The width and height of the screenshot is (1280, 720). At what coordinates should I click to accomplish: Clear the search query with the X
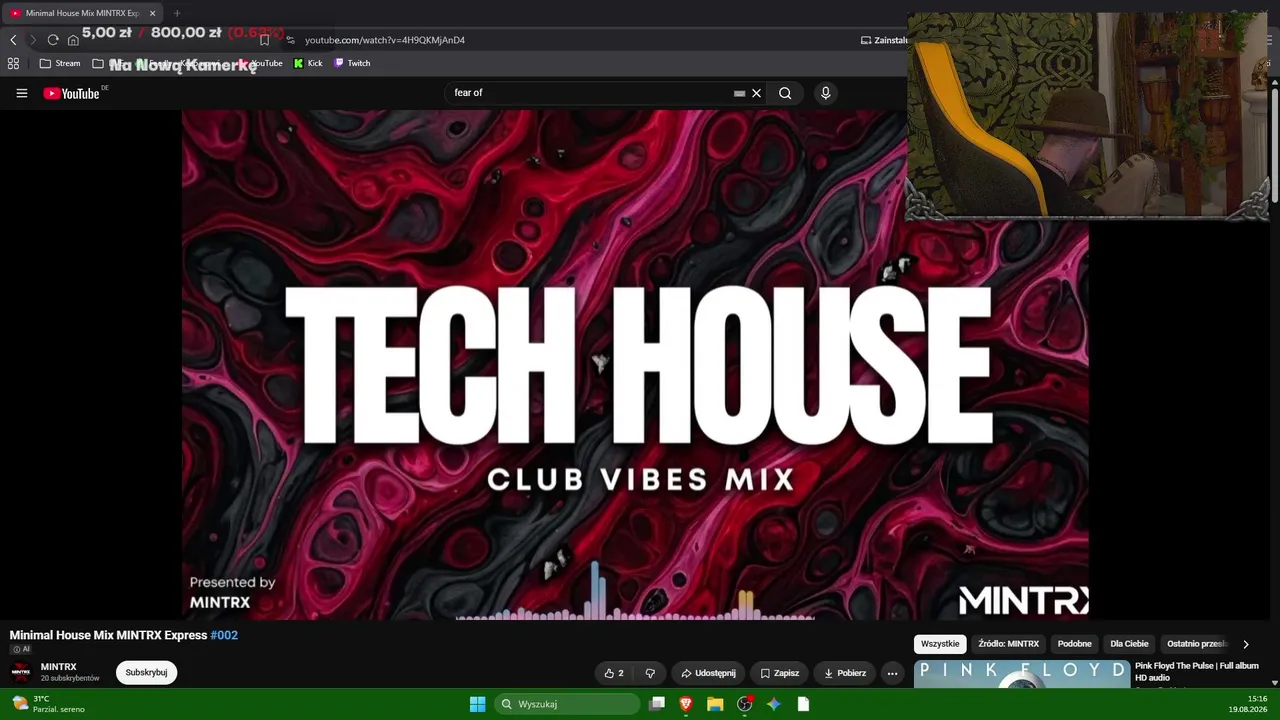(x=756, y=93)
